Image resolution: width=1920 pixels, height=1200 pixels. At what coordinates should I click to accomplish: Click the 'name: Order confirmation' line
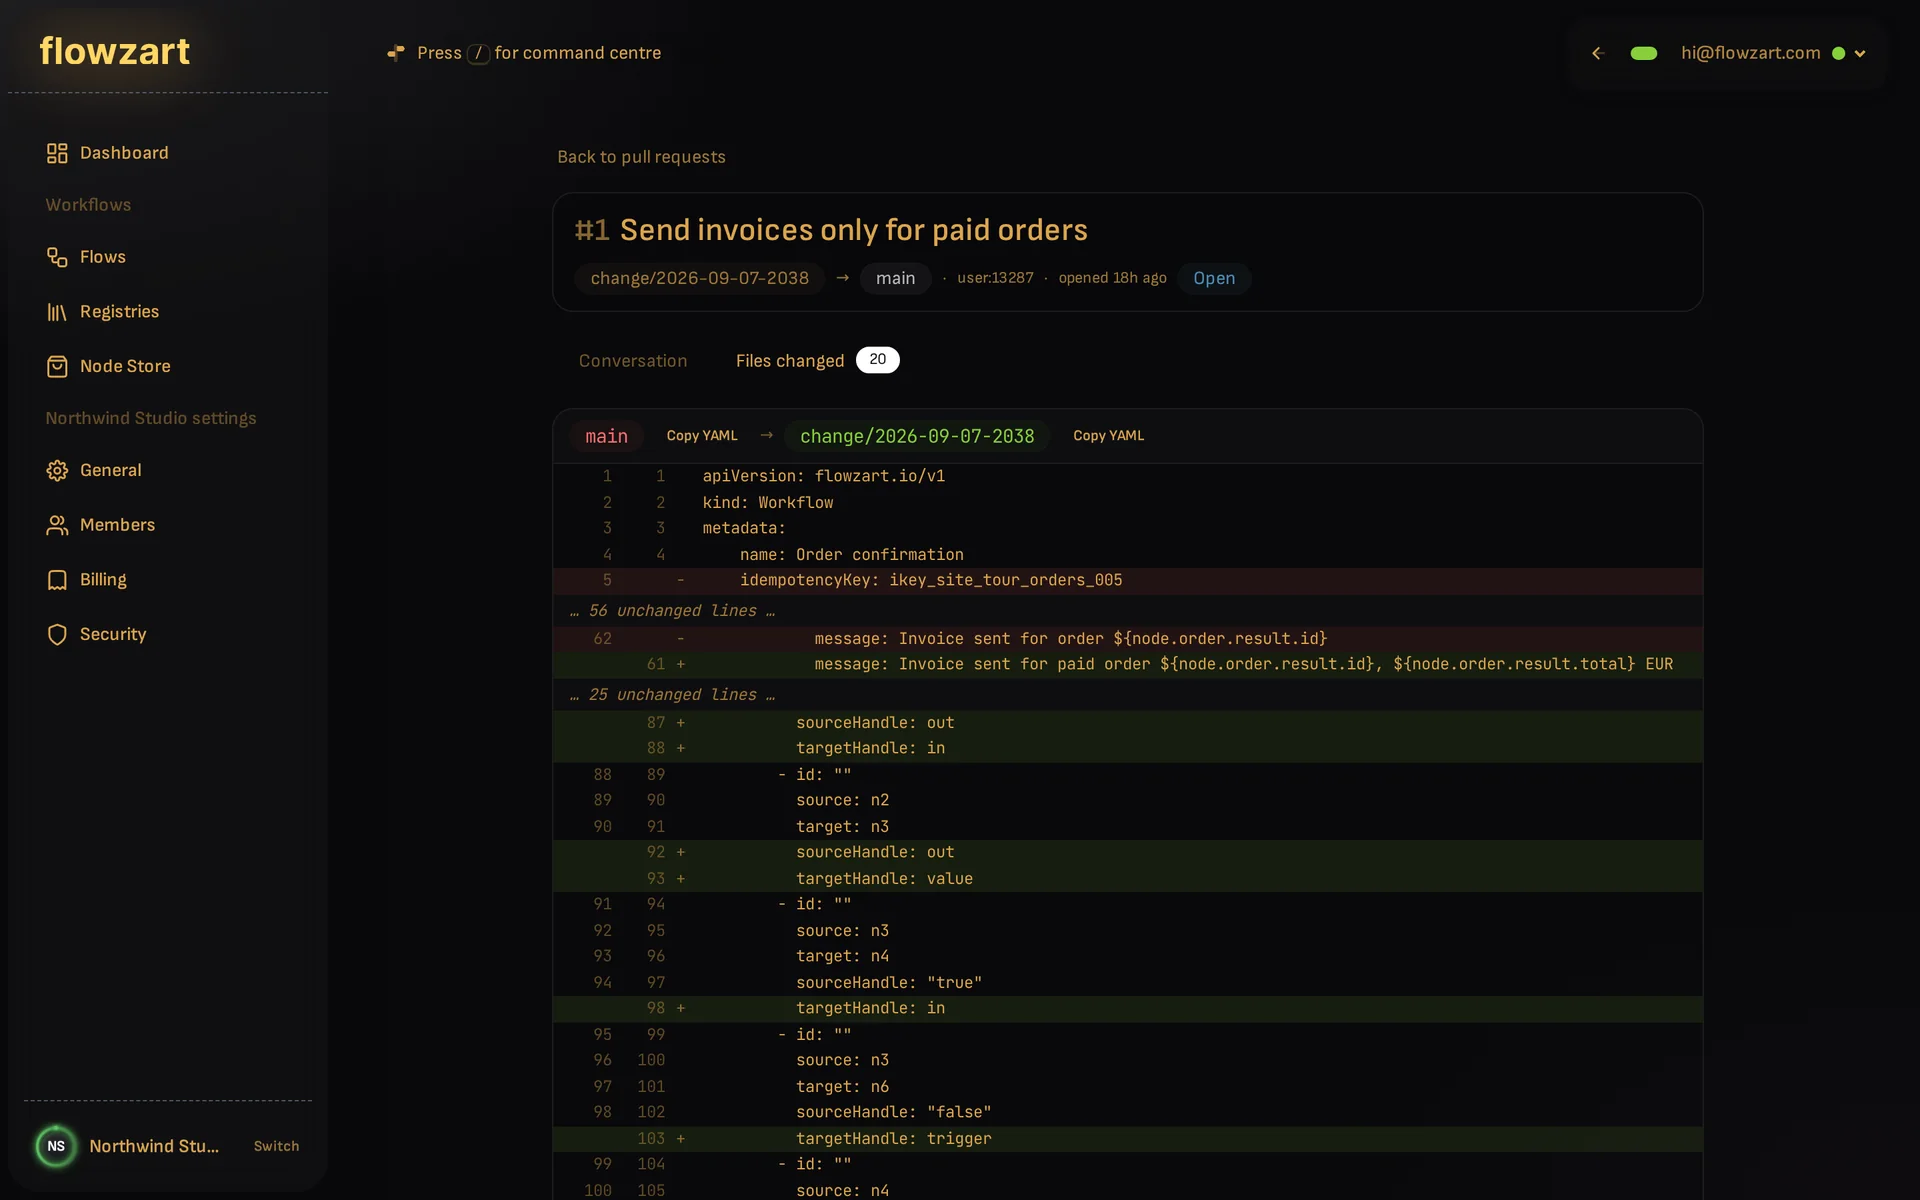[1128, 555]
